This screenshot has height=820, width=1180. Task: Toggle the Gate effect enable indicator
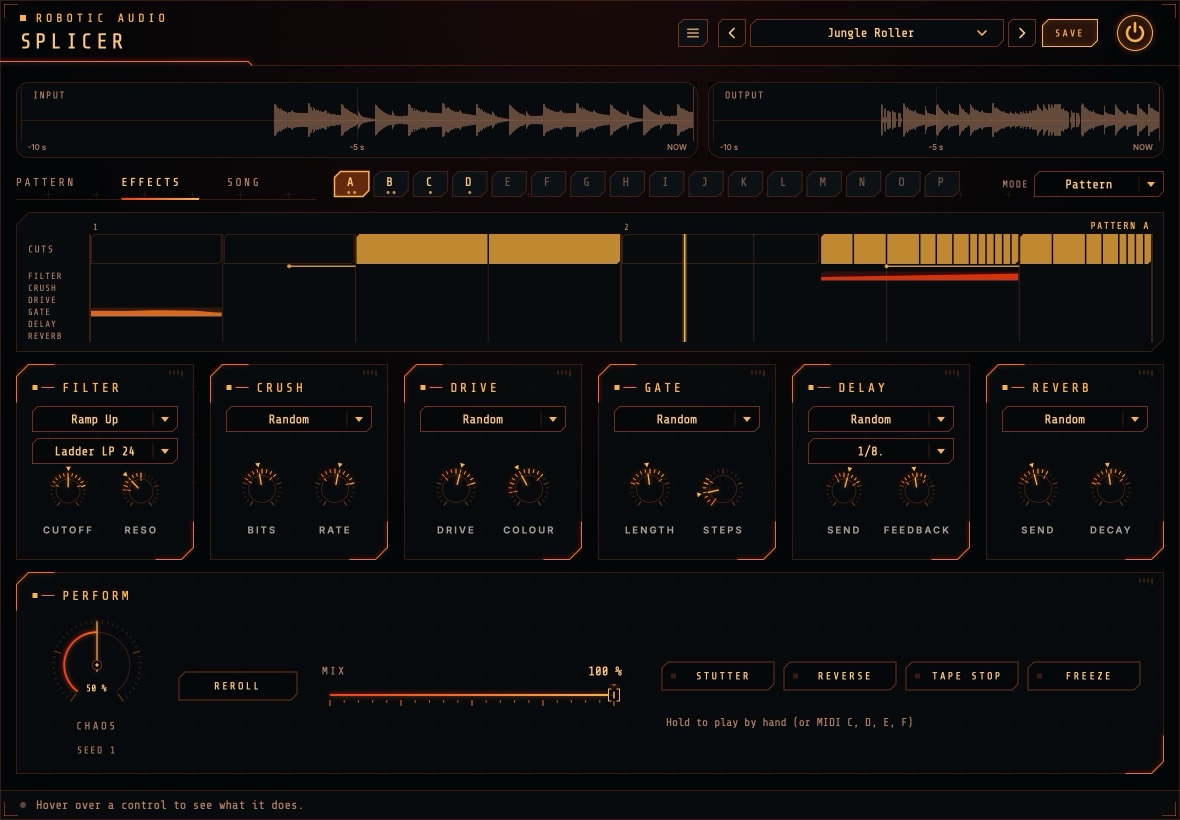point(617,387)
